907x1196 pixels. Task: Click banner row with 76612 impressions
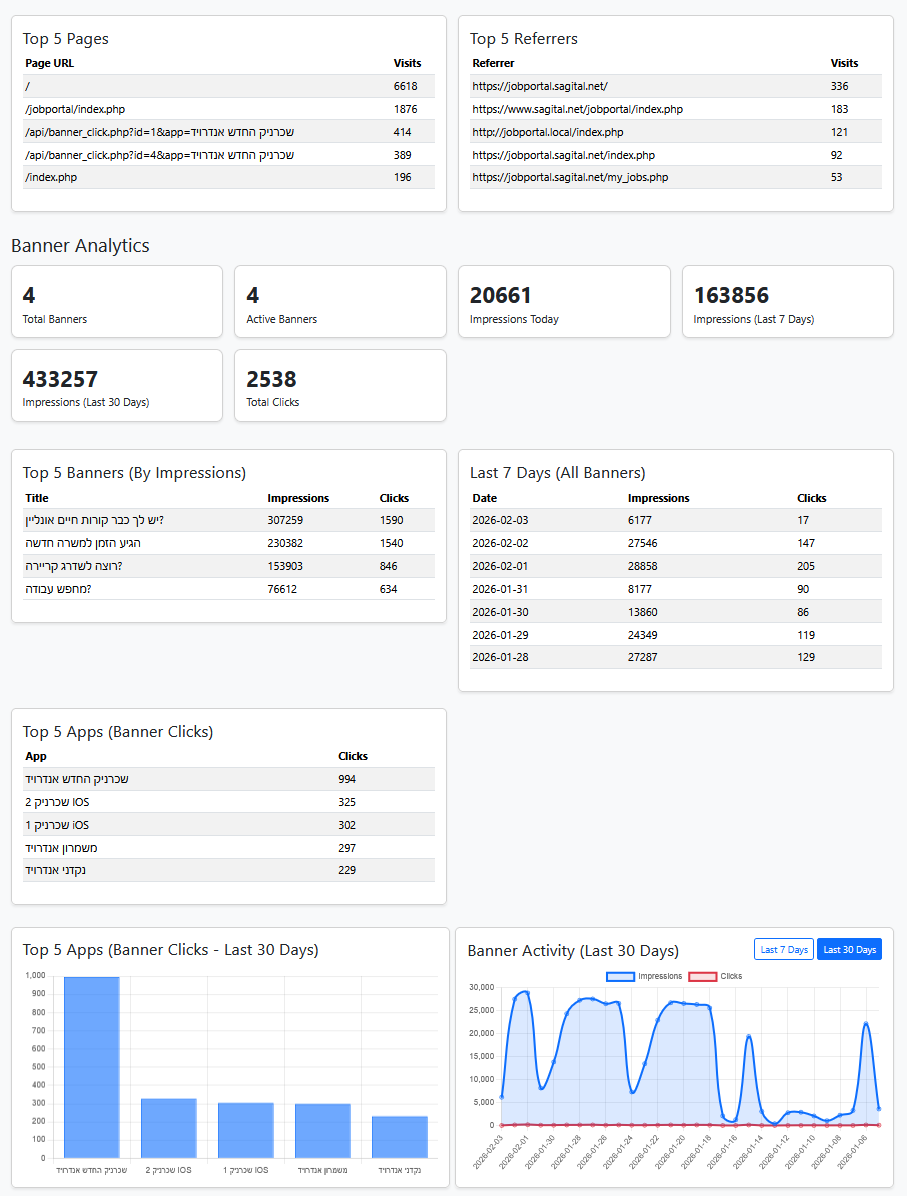[x=229, y=589]
